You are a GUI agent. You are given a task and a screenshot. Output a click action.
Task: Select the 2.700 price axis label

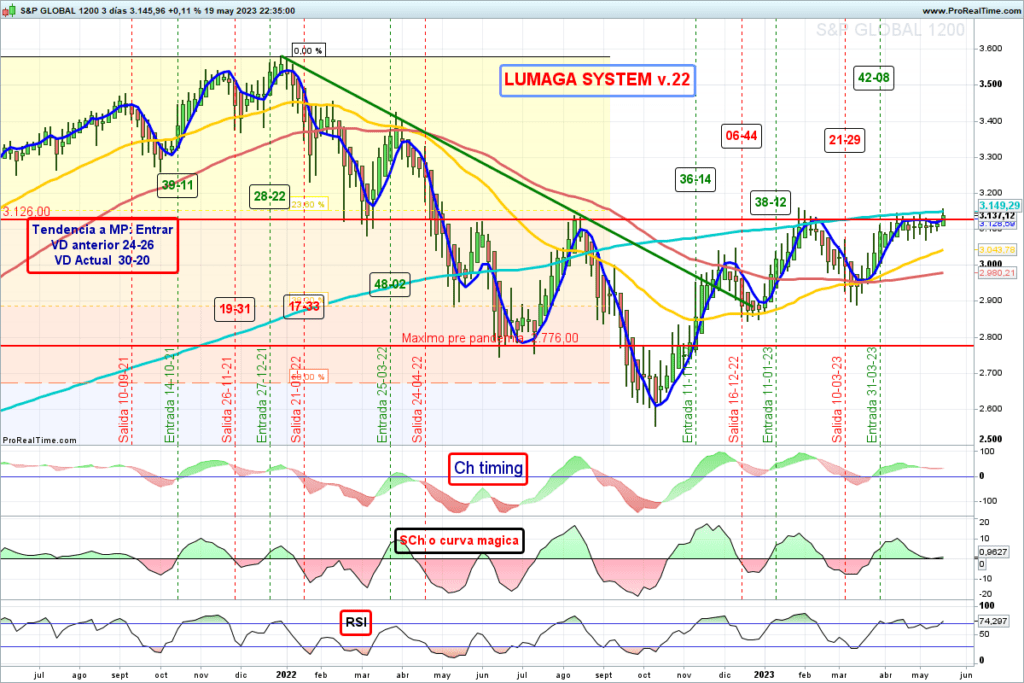click(x=991, y=373)
